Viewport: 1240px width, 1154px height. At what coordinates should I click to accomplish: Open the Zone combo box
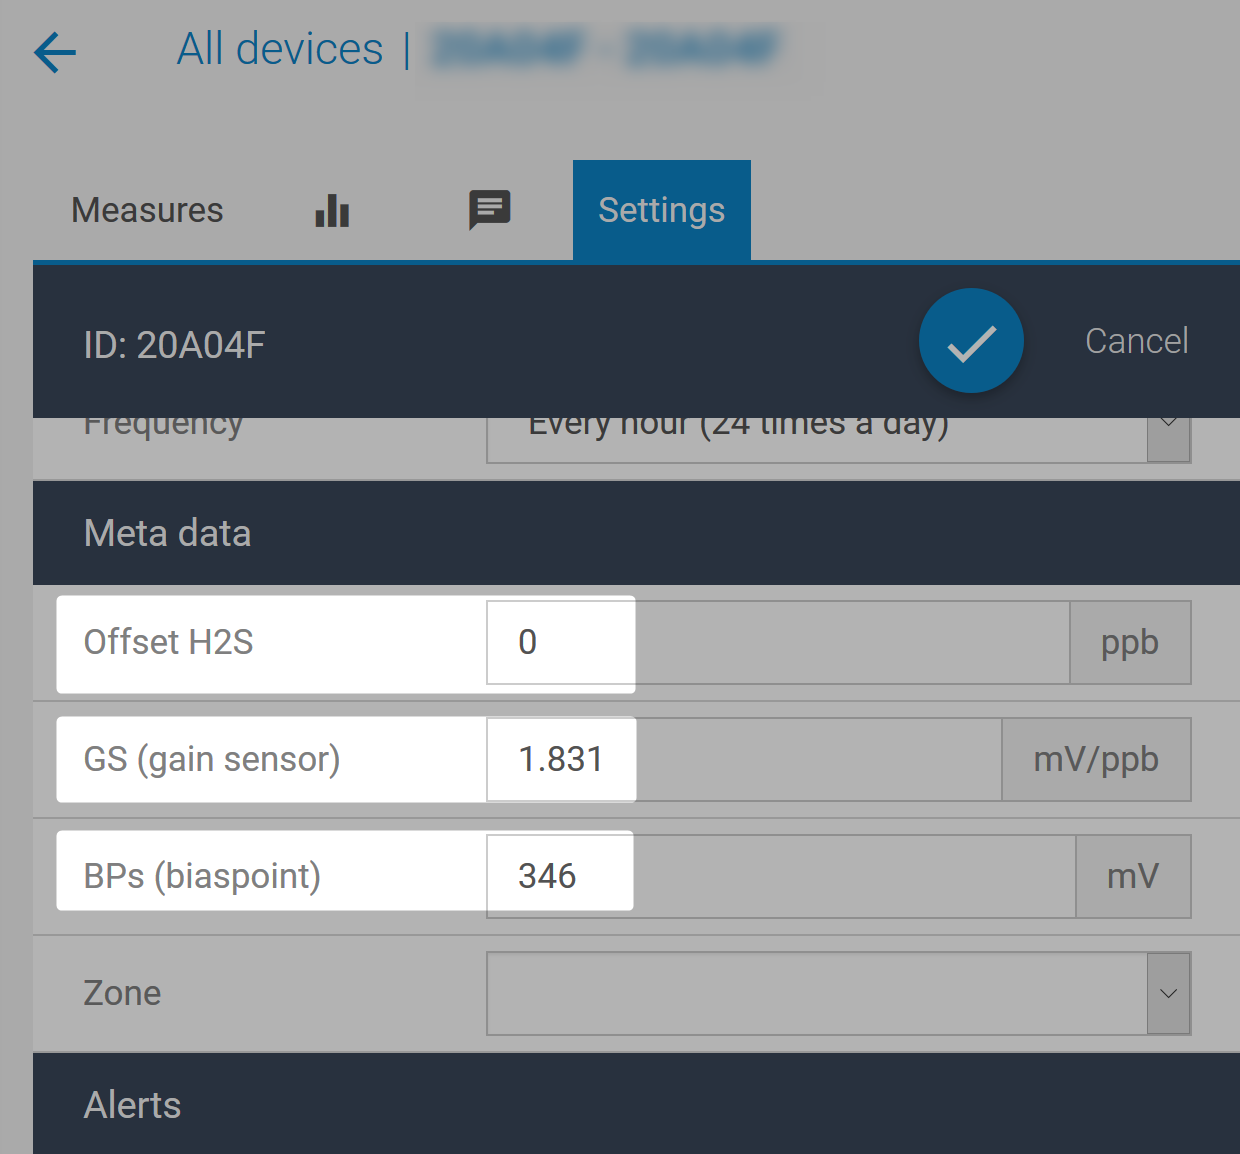[x=815, y=993]
